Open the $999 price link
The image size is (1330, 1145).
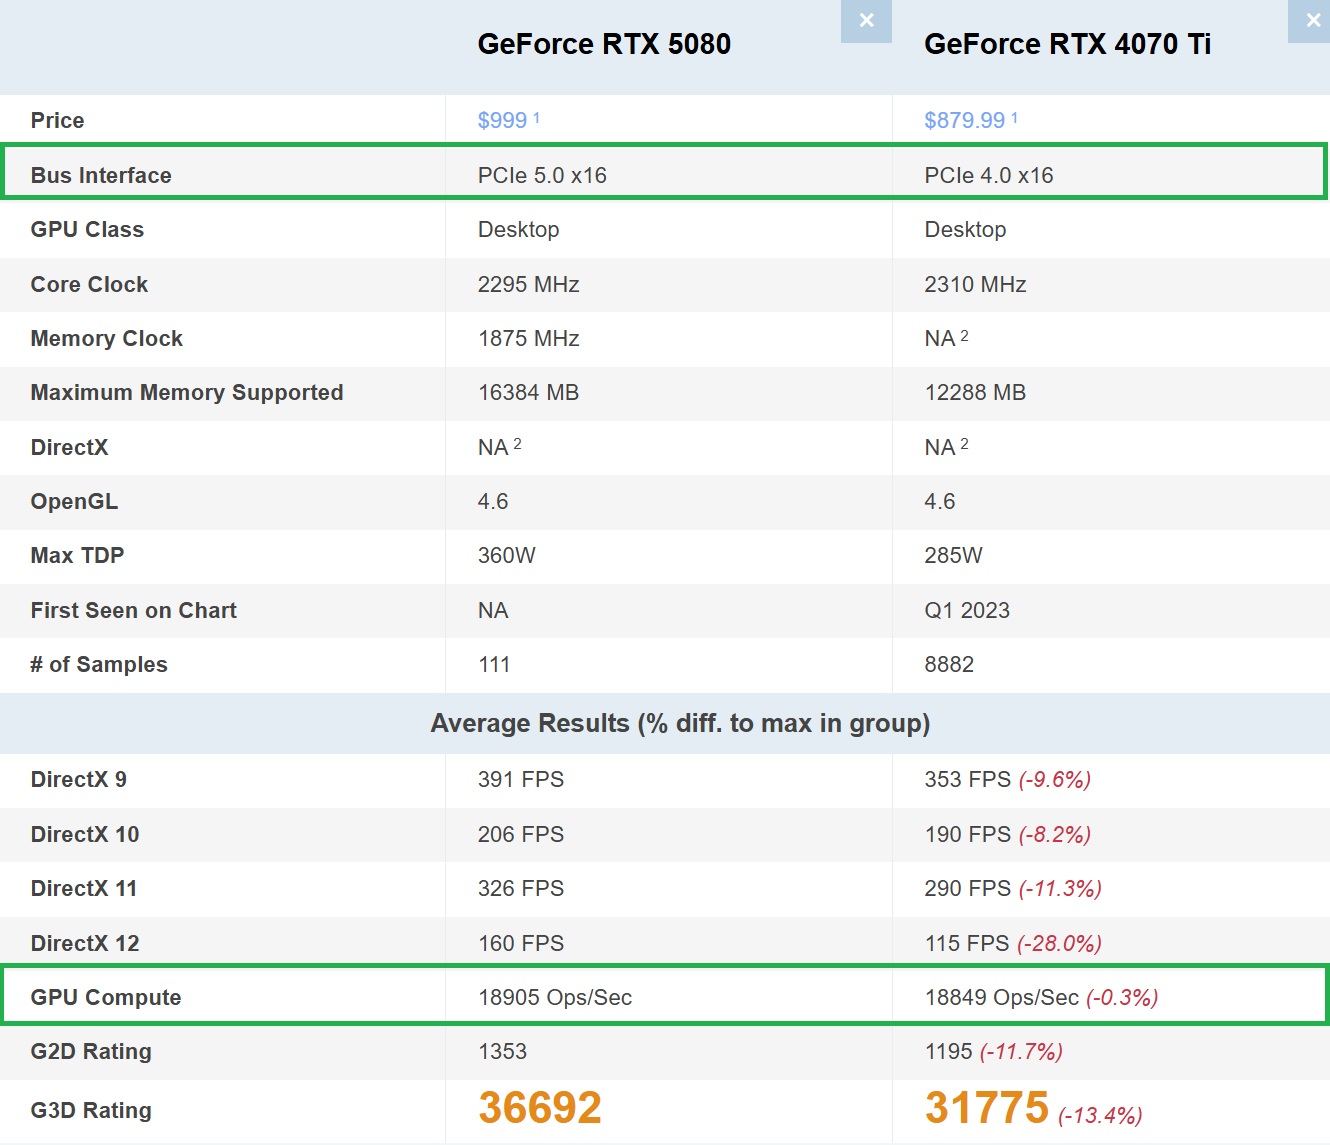[502, 121]
